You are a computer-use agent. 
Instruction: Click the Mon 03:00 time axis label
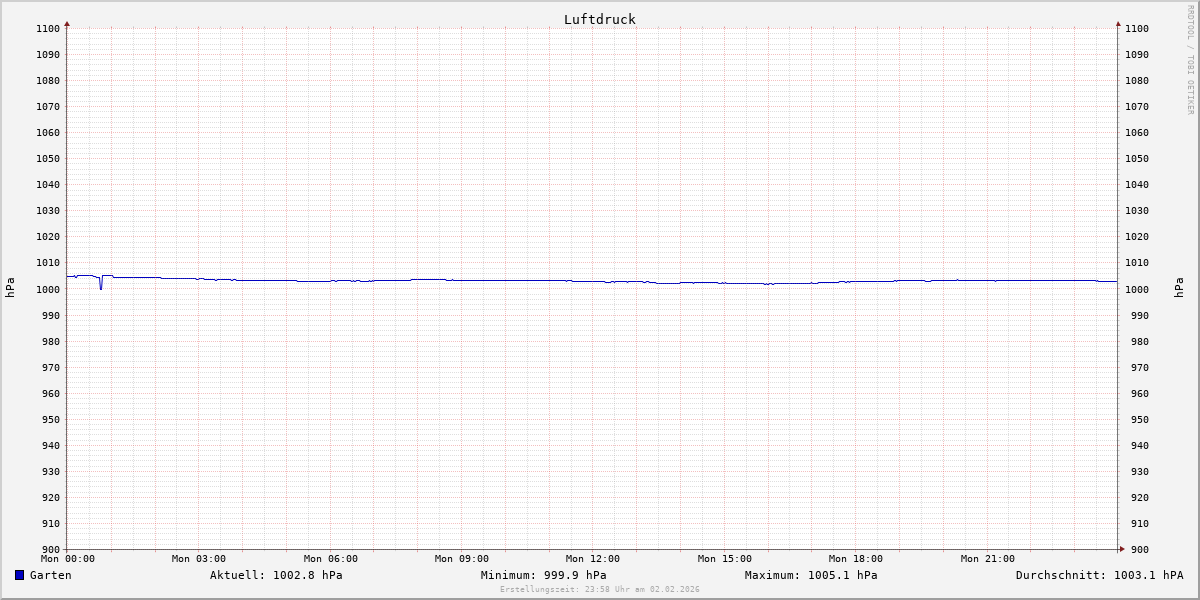click(199, 559)
